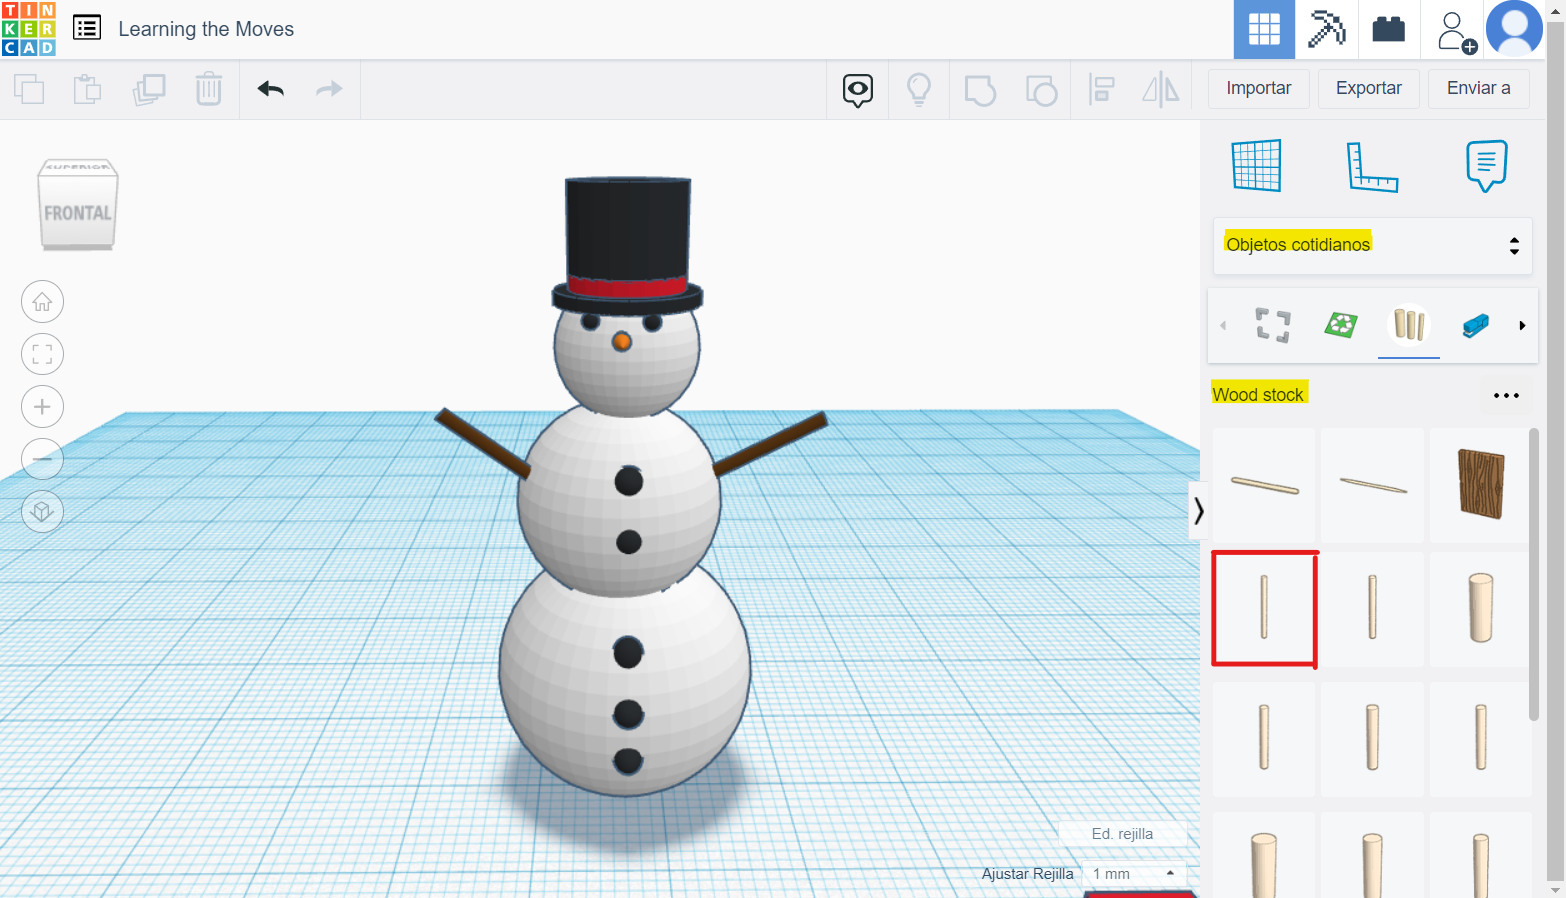
Task: Click the Paste icon in toolbar
Action: (88, 89)
